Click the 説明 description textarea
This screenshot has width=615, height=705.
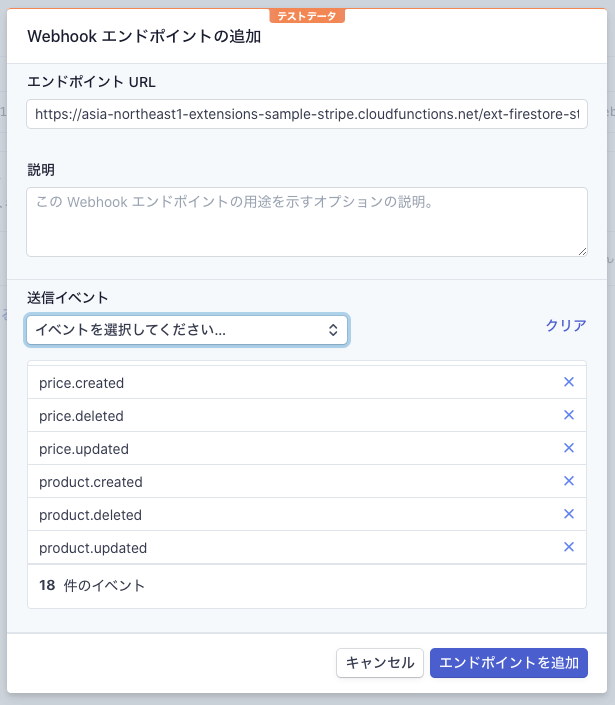point(307,222)
